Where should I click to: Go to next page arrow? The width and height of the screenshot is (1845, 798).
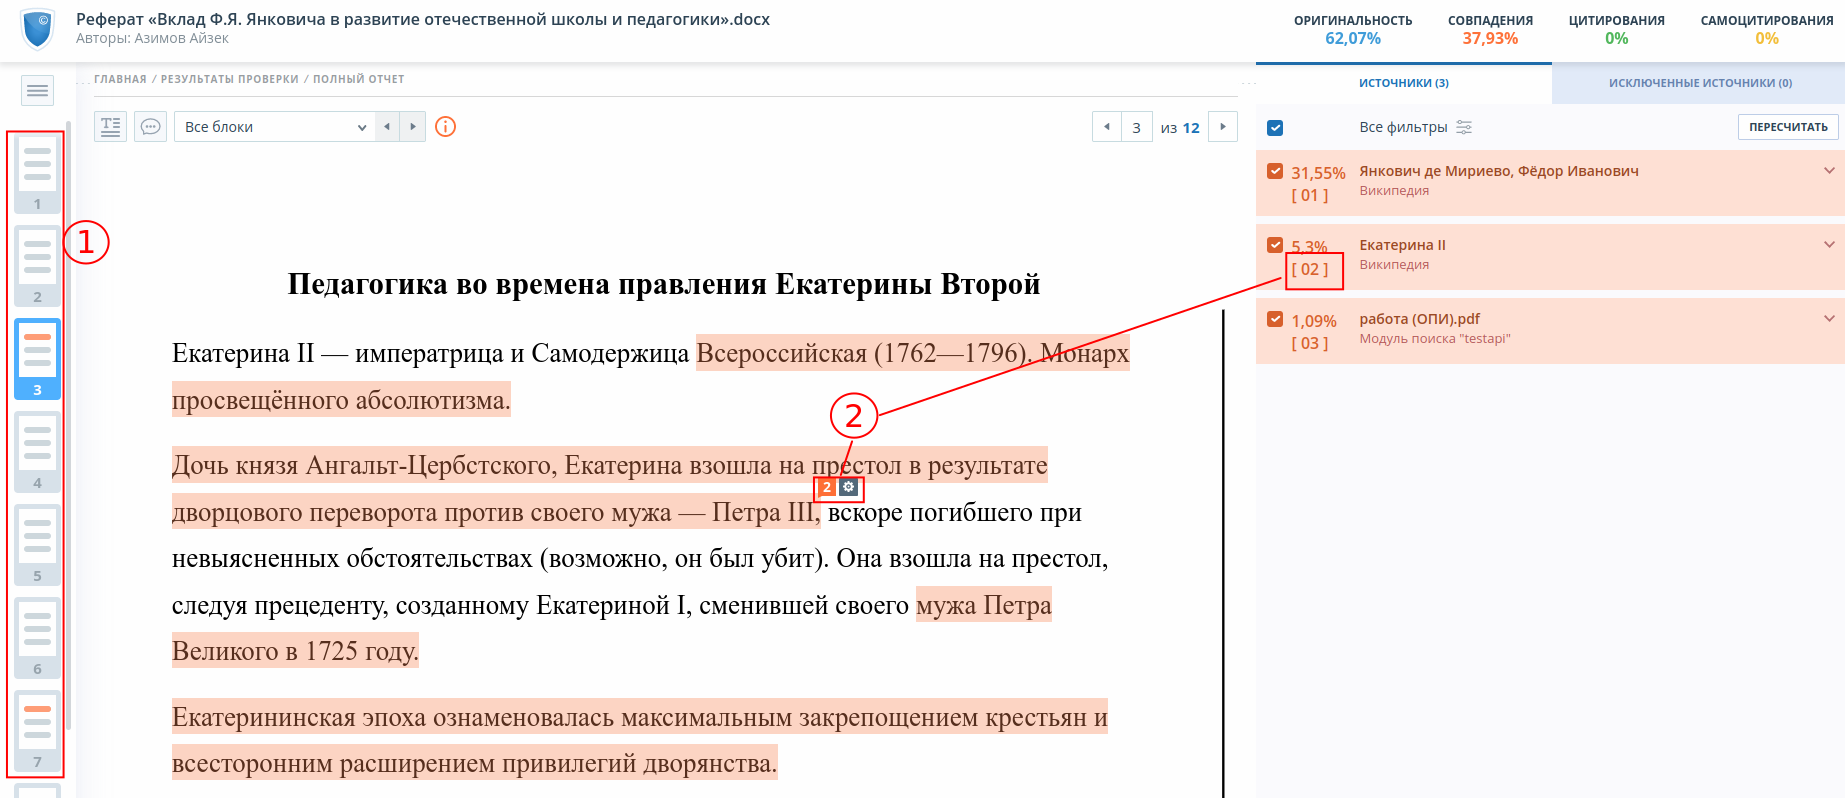pyautogui.click(x=1223, y=127)
